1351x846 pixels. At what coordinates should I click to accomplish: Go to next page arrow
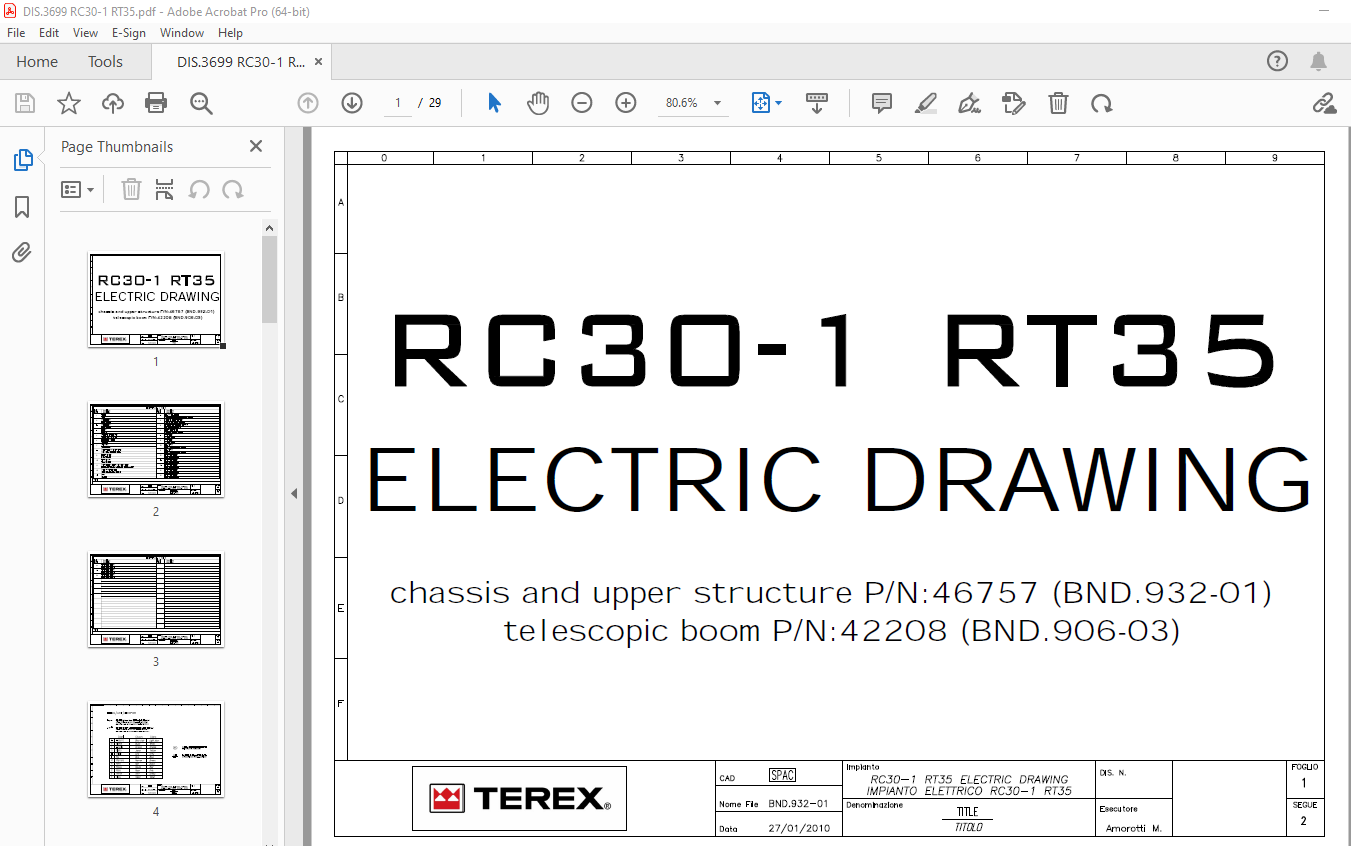click(x=352, y=103)
